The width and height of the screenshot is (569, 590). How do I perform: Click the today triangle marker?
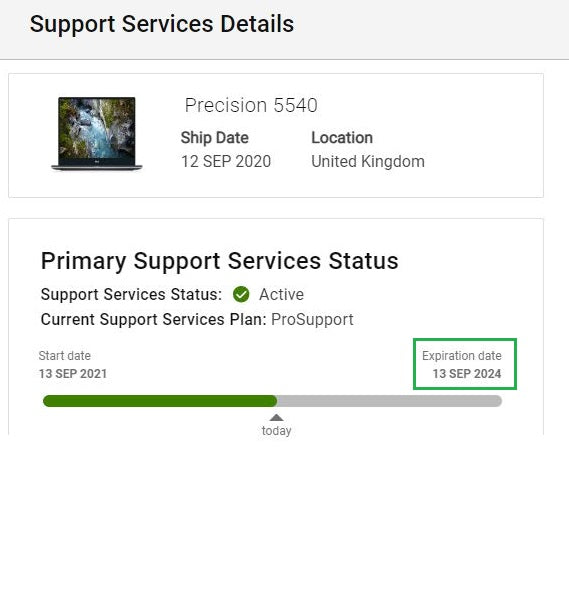click(x=277, y=417)
